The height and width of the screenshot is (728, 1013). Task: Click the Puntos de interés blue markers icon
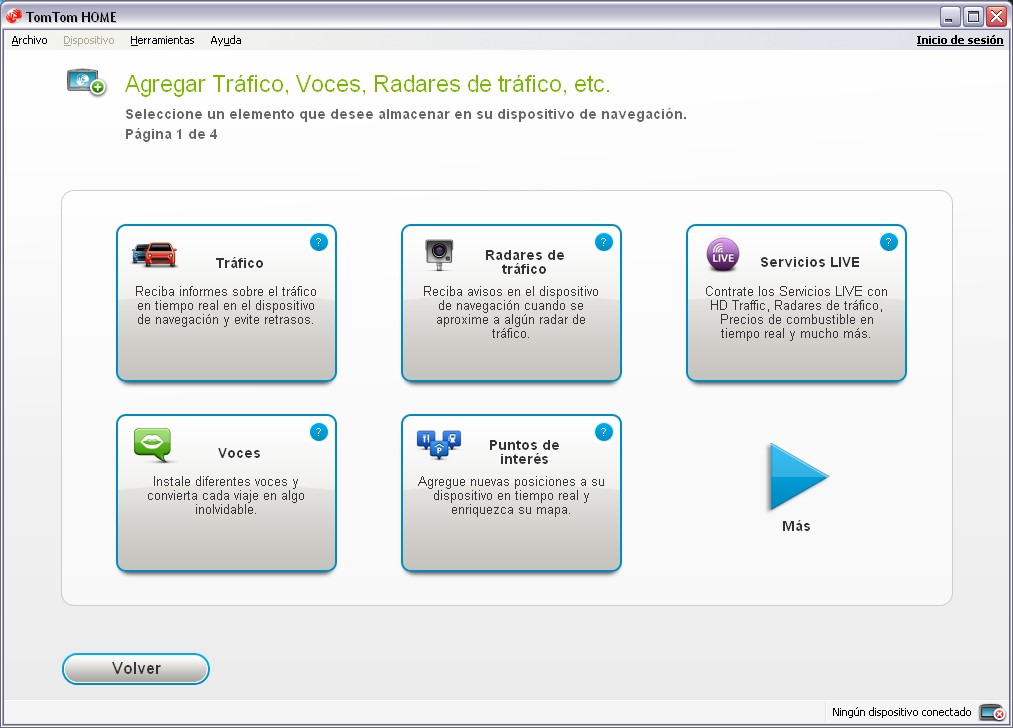(x=439, y=444)
